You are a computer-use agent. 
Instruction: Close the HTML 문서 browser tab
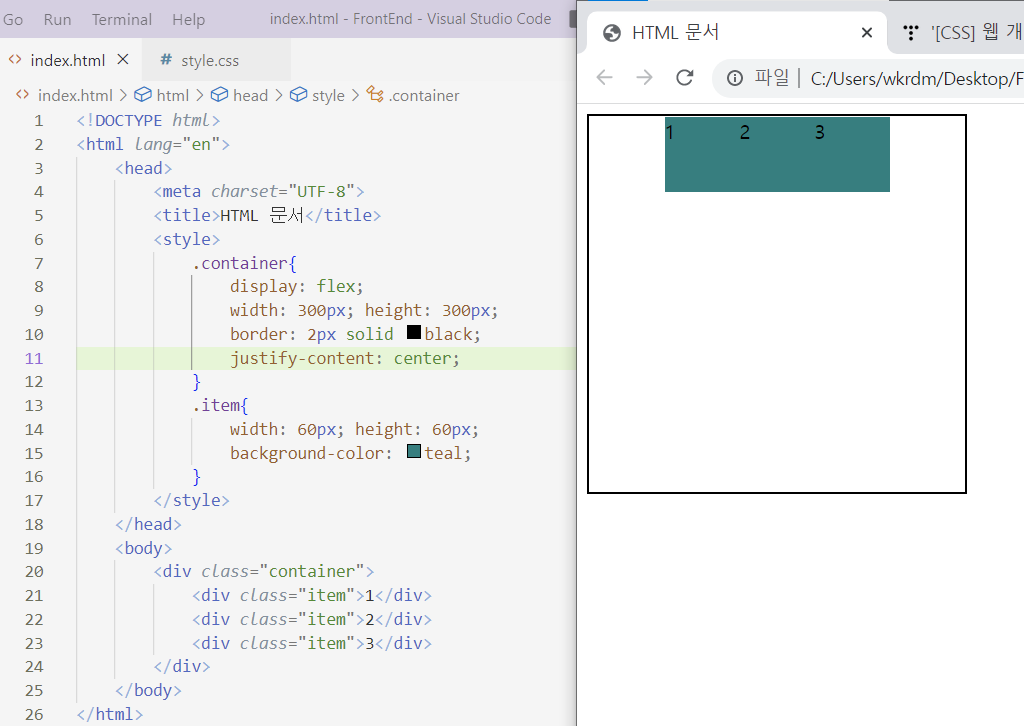[x=867, y=33]
